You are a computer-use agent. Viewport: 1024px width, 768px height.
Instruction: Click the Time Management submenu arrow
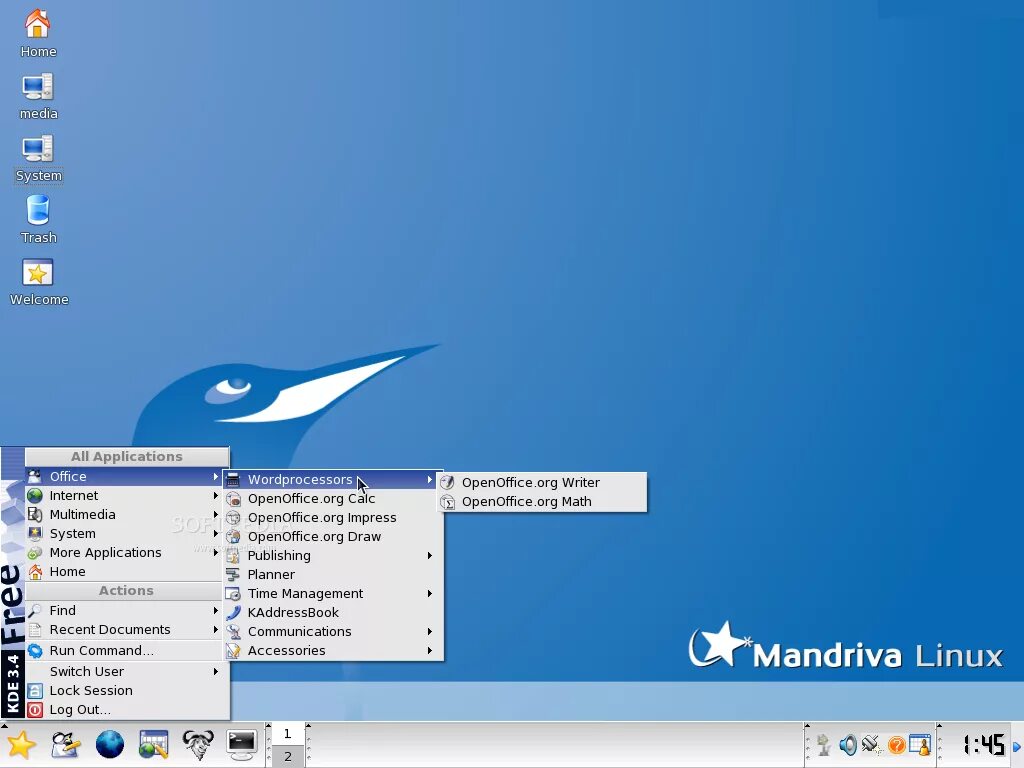(x=430, y=593)
